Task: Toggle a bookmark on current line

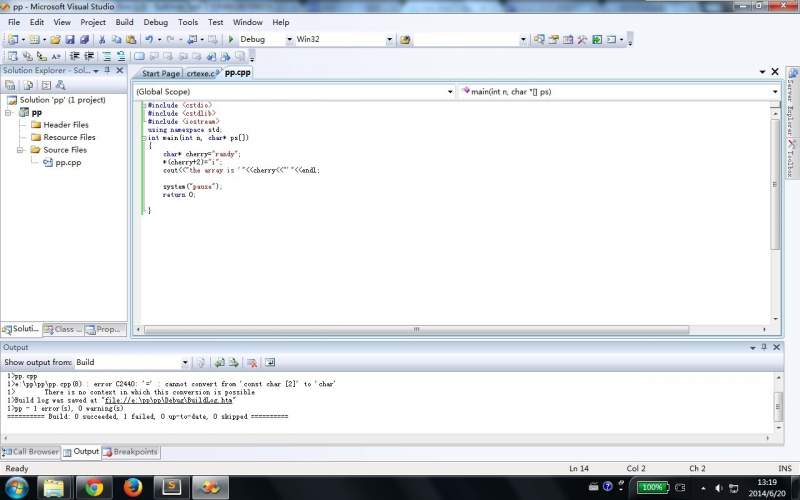Action: tap(139, 56)
